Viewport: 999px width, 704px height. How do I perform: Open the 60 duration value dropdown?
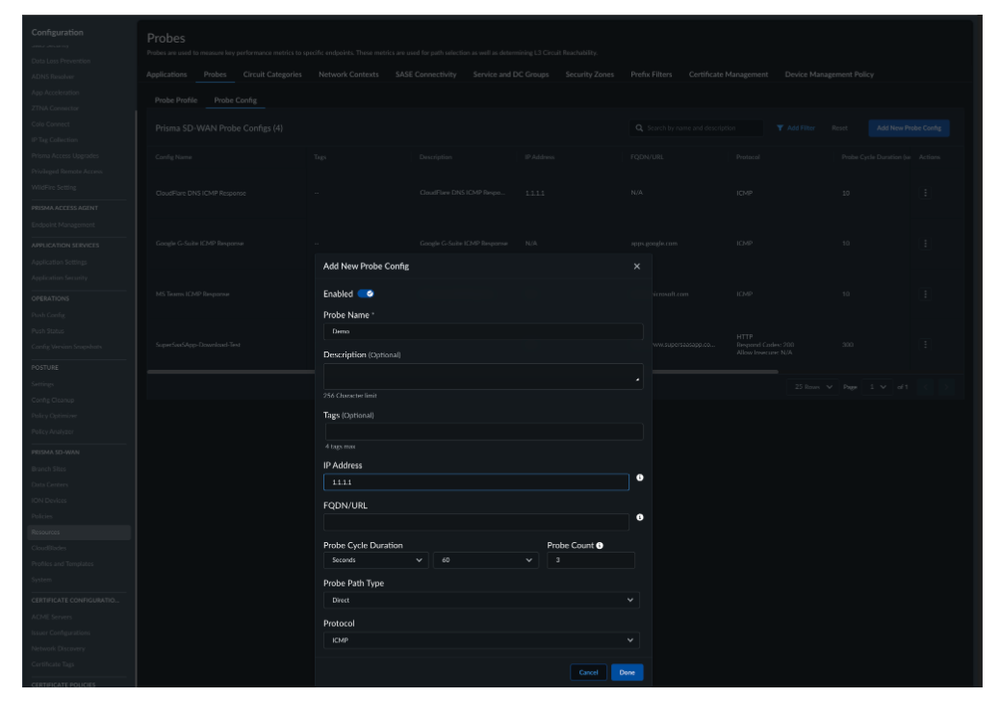pyautogui.click(x=486, y=560)
